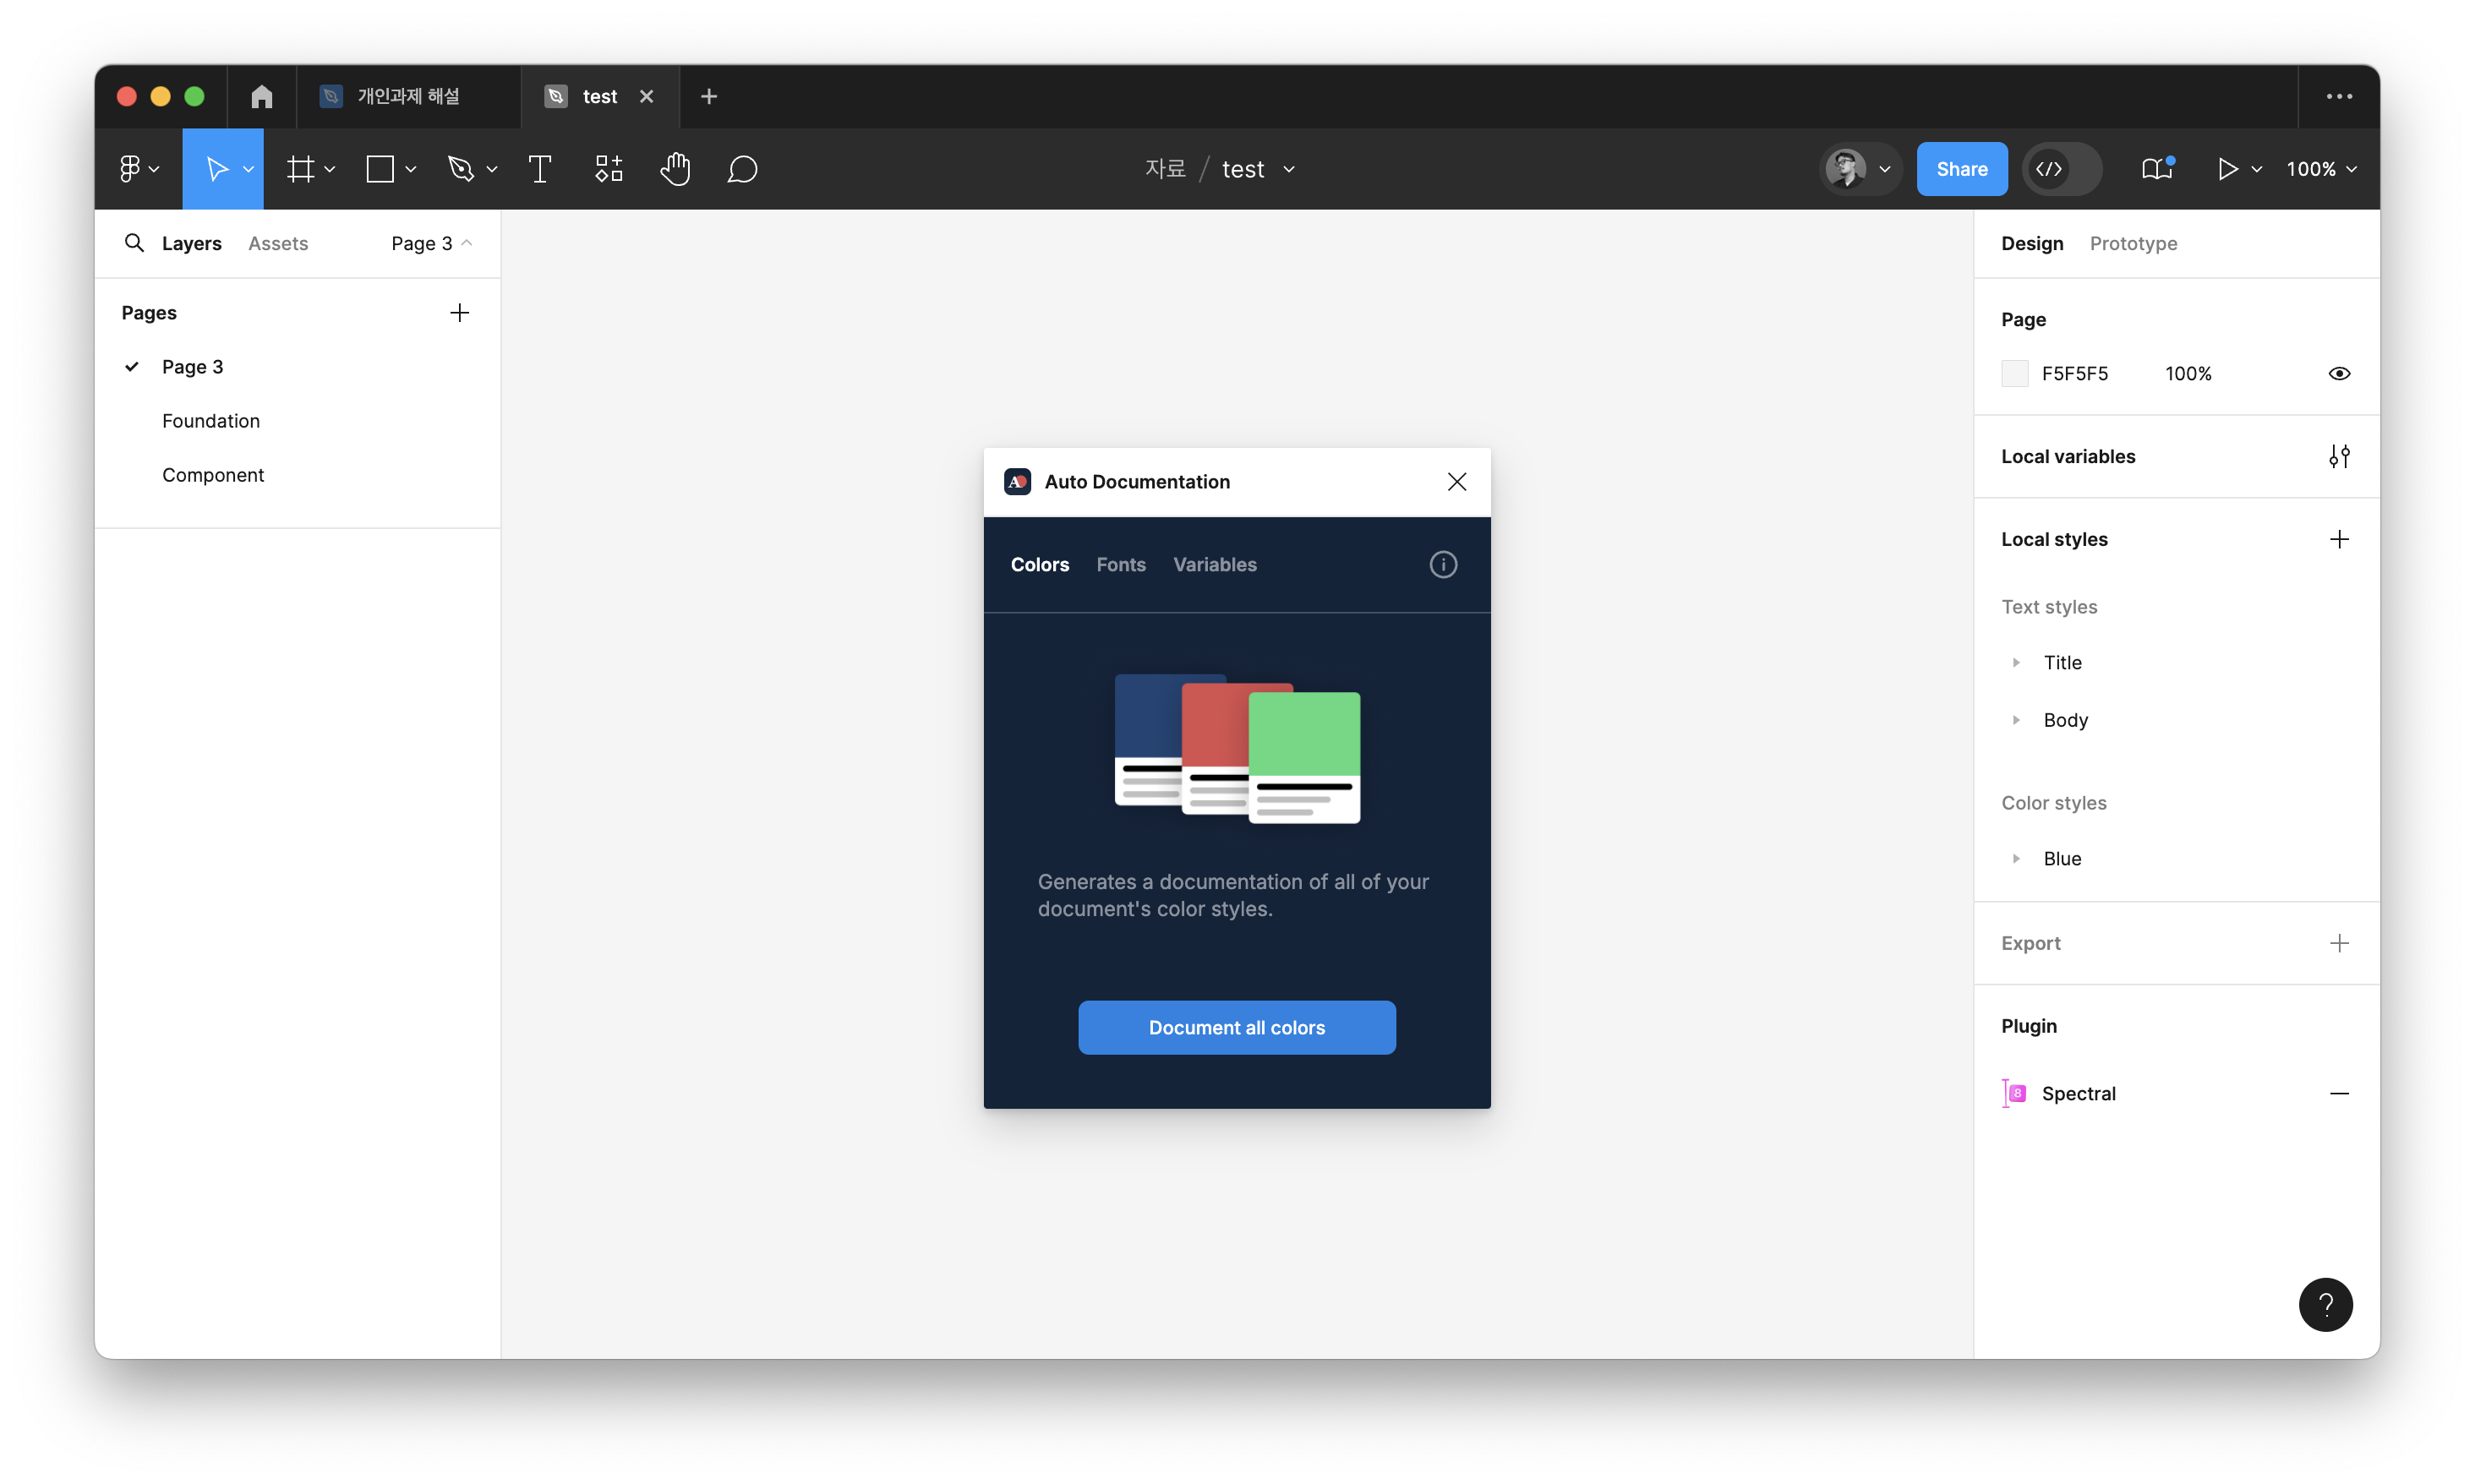Open plugin info icon in Auto Documentation
This screenshot has width=2475, height=1484.
[1442, 564]
